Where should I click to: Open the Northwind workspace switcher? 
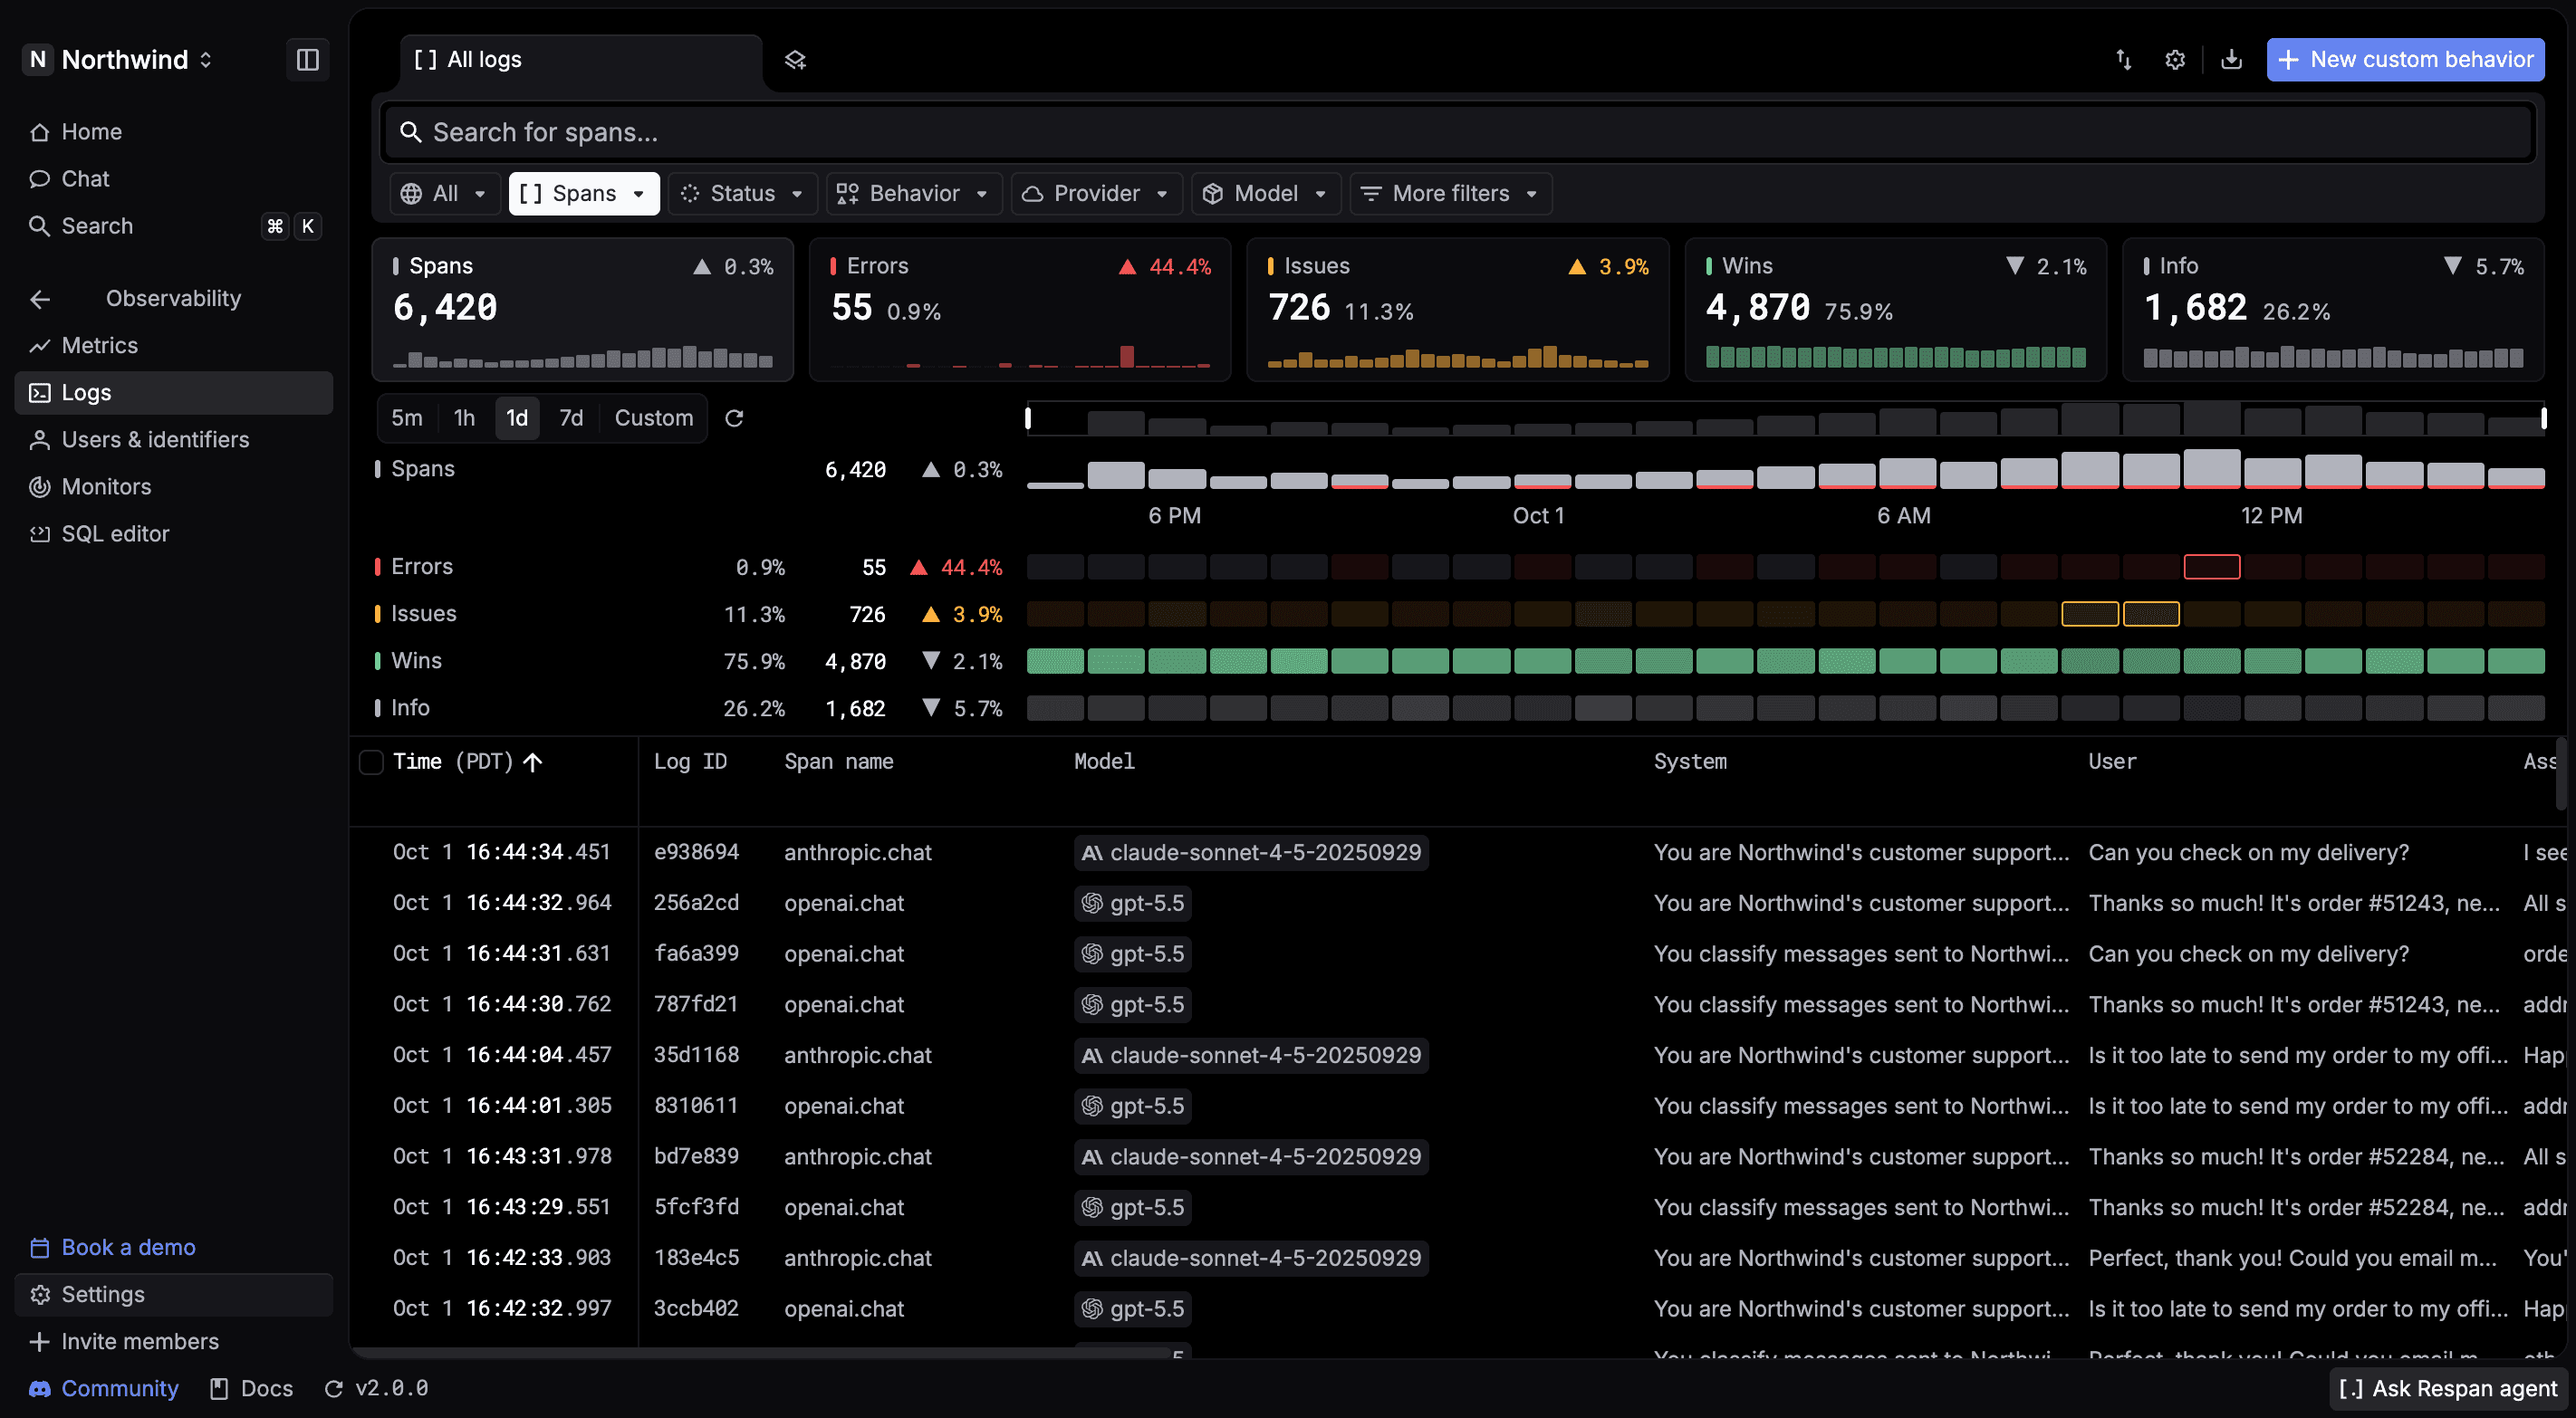pos(119,60)
